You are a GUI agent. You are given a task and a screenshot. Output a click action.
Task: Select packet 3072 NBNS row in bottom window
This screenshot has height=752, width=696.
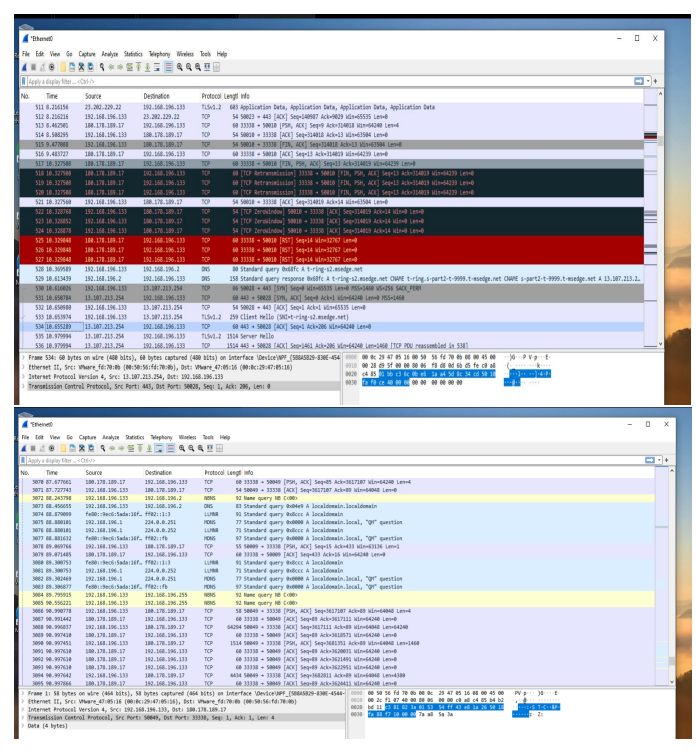tap(337, 498)
